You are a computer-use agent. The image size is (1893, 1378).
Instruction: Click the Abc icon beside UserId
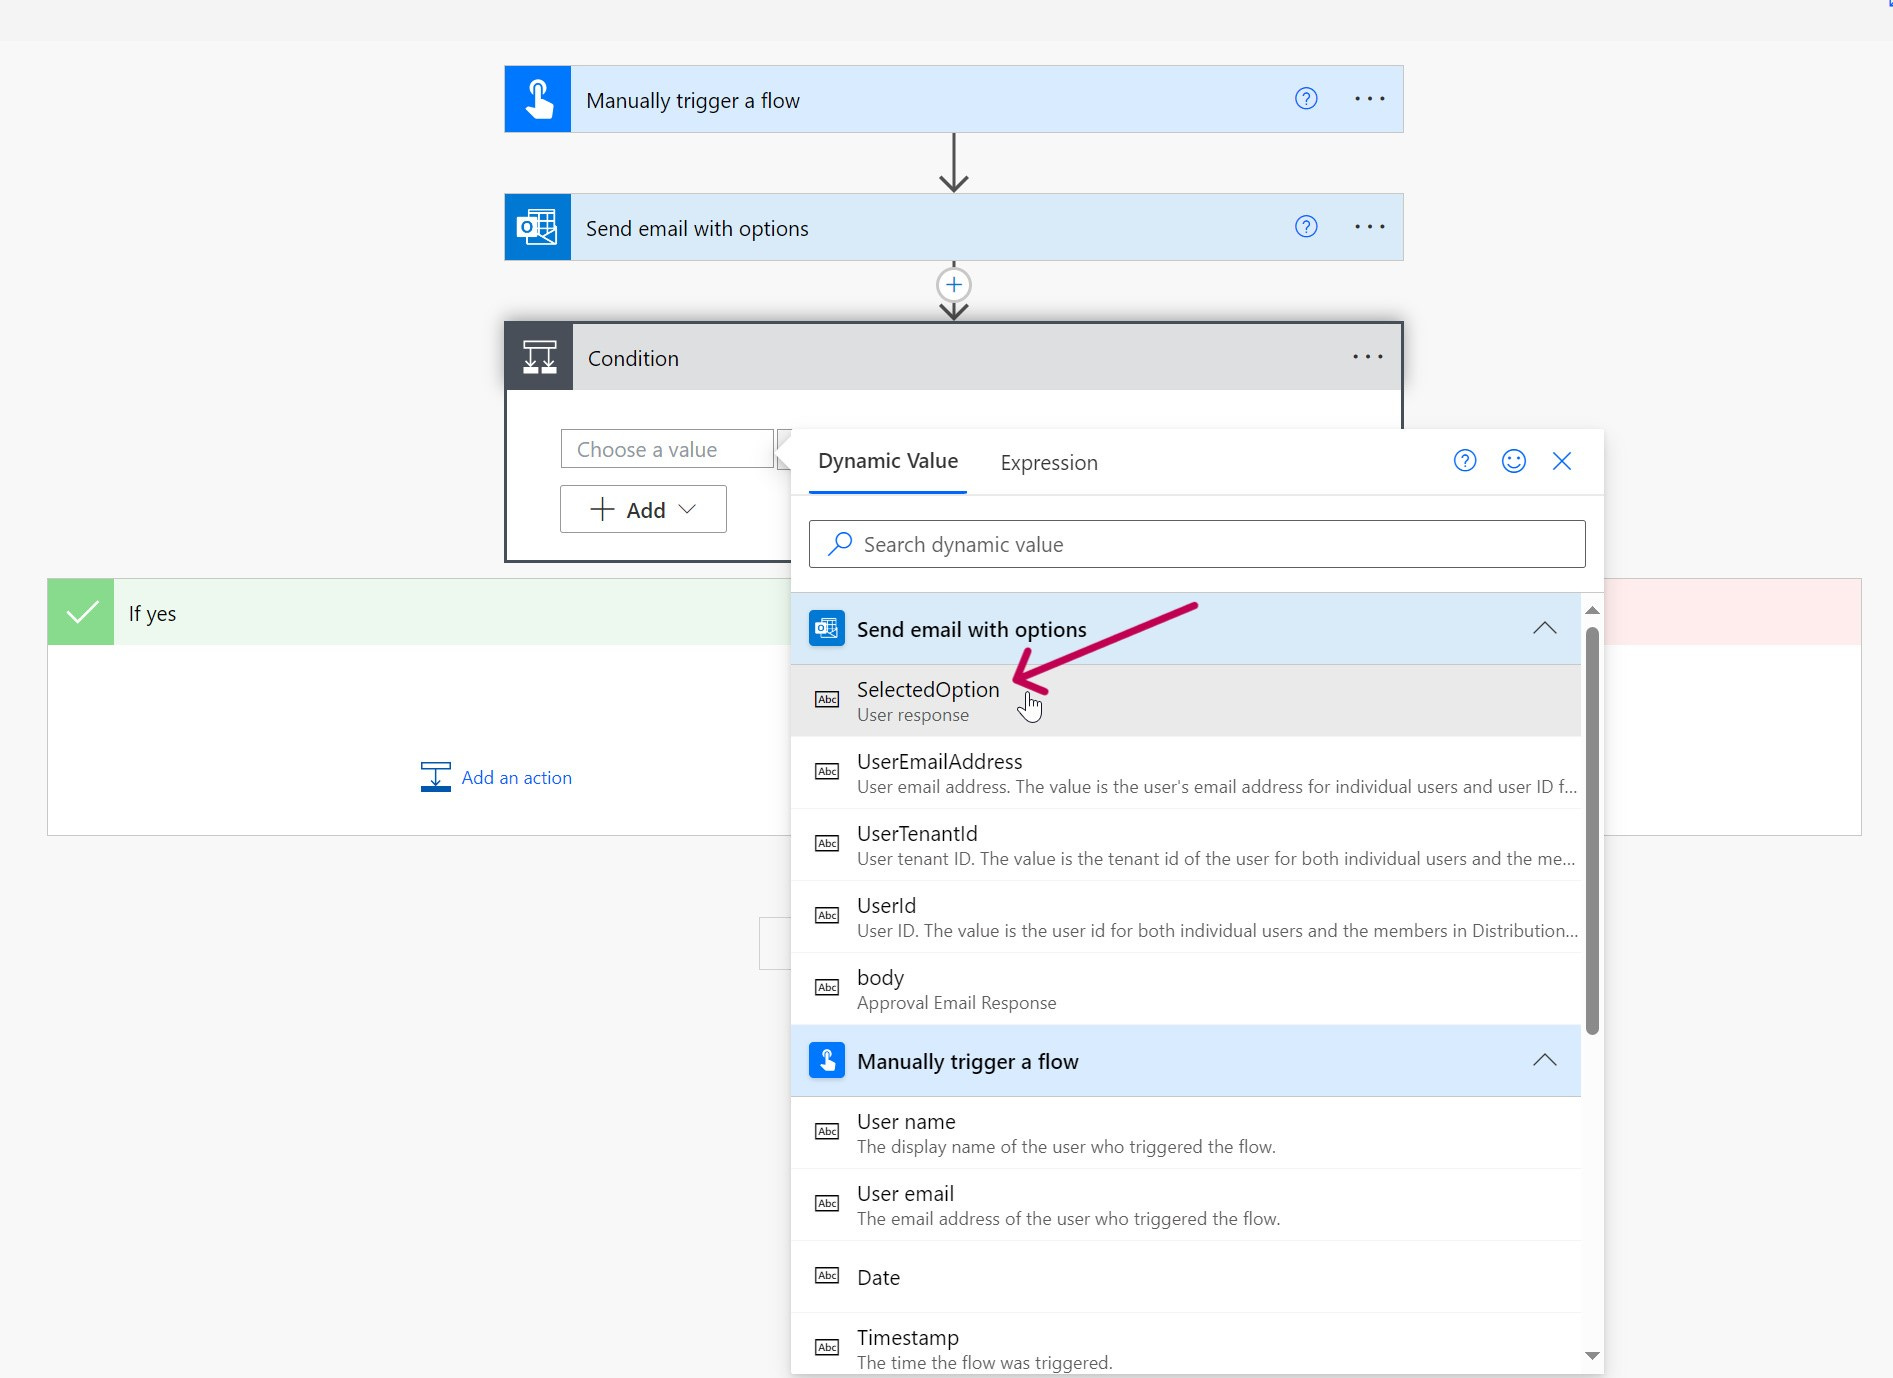click(827, 915)
